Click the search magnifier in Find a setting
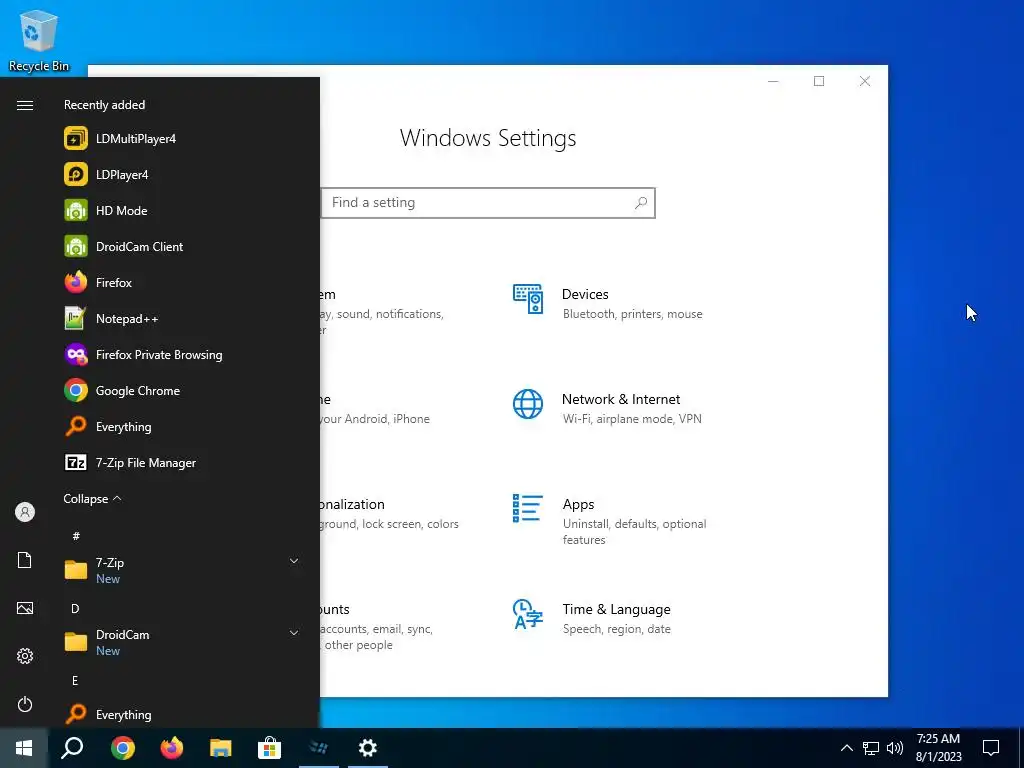The width and height of the screenshot is (1024, 768). [x=641, y=202]
